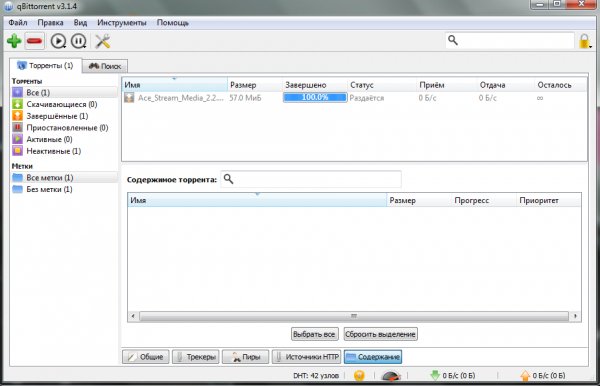The image size is (600, 386).
Task: Click the download speed 0 Б/с indicator
Action: pyautogui.click(x=453, y=376)
